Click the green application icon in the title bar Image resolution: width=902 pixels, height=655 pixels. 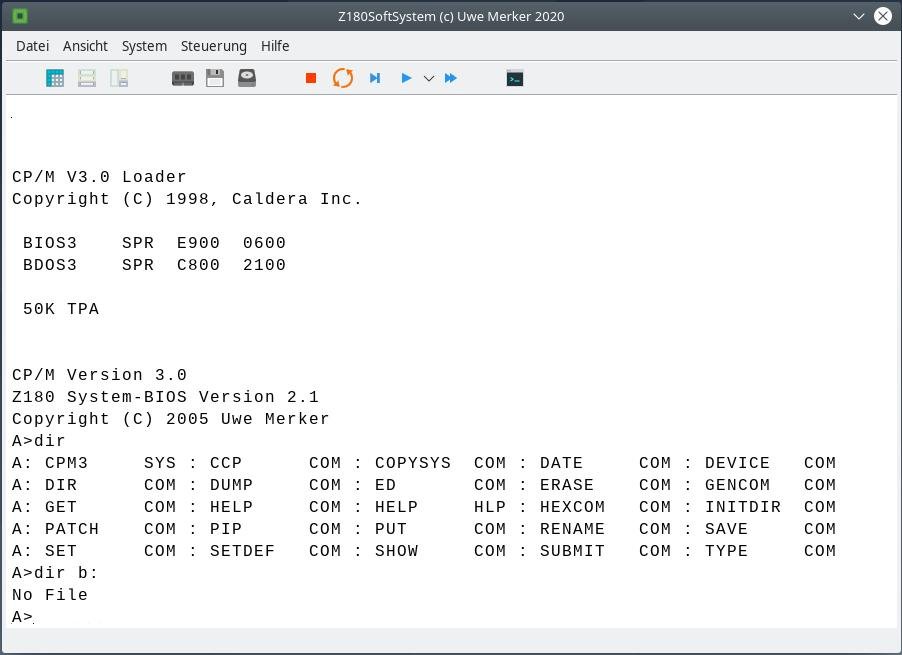(x=20, y=16)
